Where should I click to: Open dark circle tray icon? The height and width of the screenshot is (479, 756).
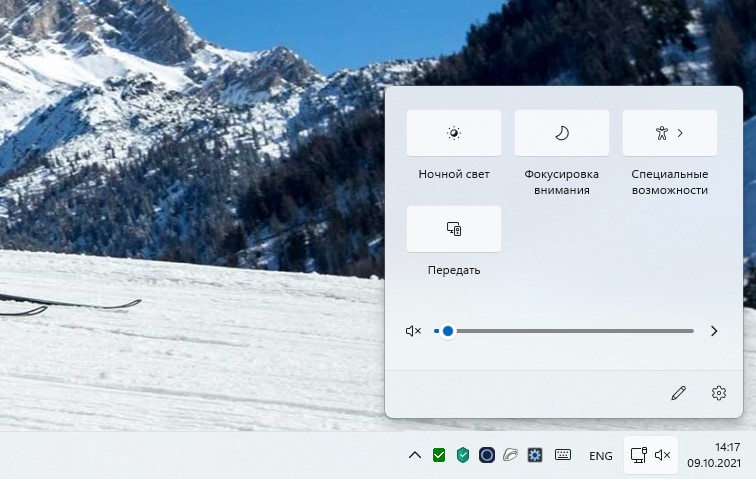point(486,455)
